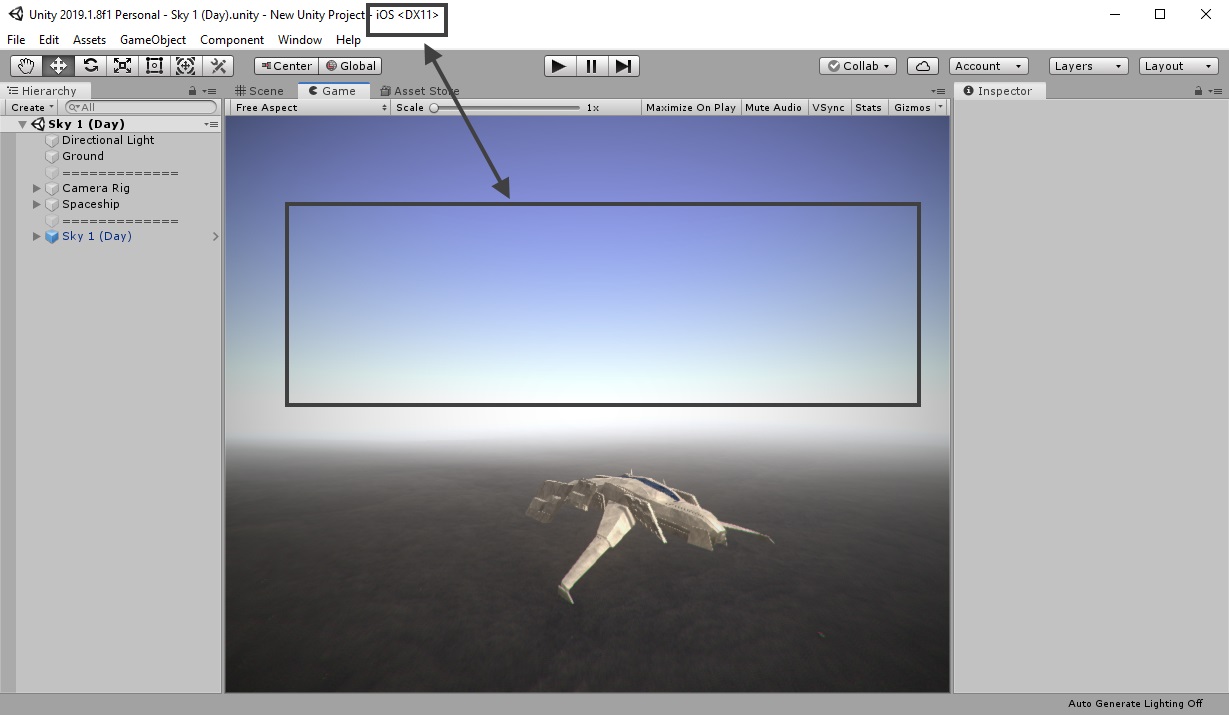Switch pivot mode using the Center button
This screenshot has width=1229, height=715.
pos(285,65)
